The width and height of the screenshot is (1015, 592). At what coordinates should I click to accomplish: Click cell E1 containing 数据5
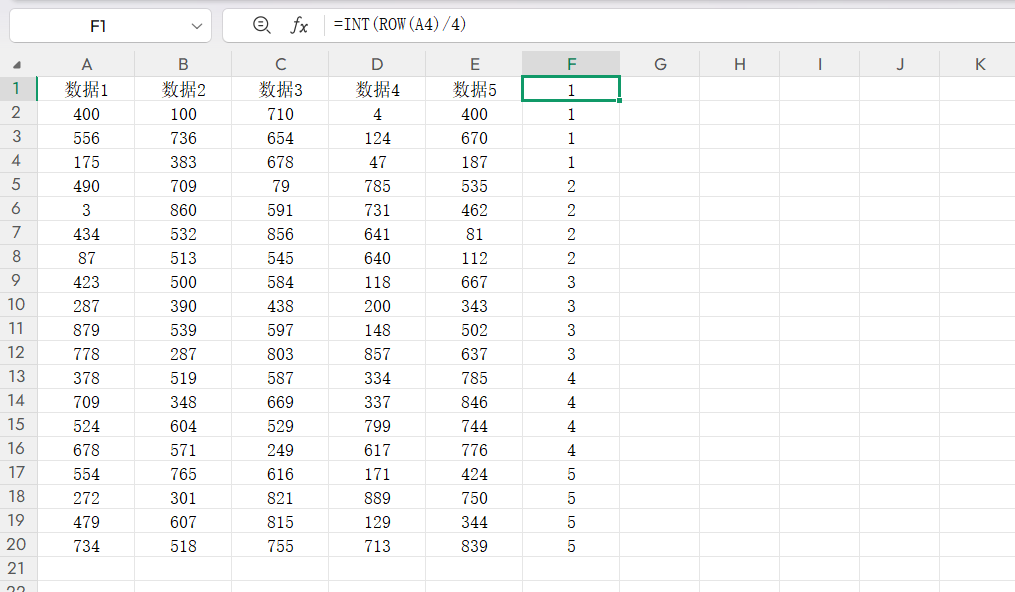point(474,90)
